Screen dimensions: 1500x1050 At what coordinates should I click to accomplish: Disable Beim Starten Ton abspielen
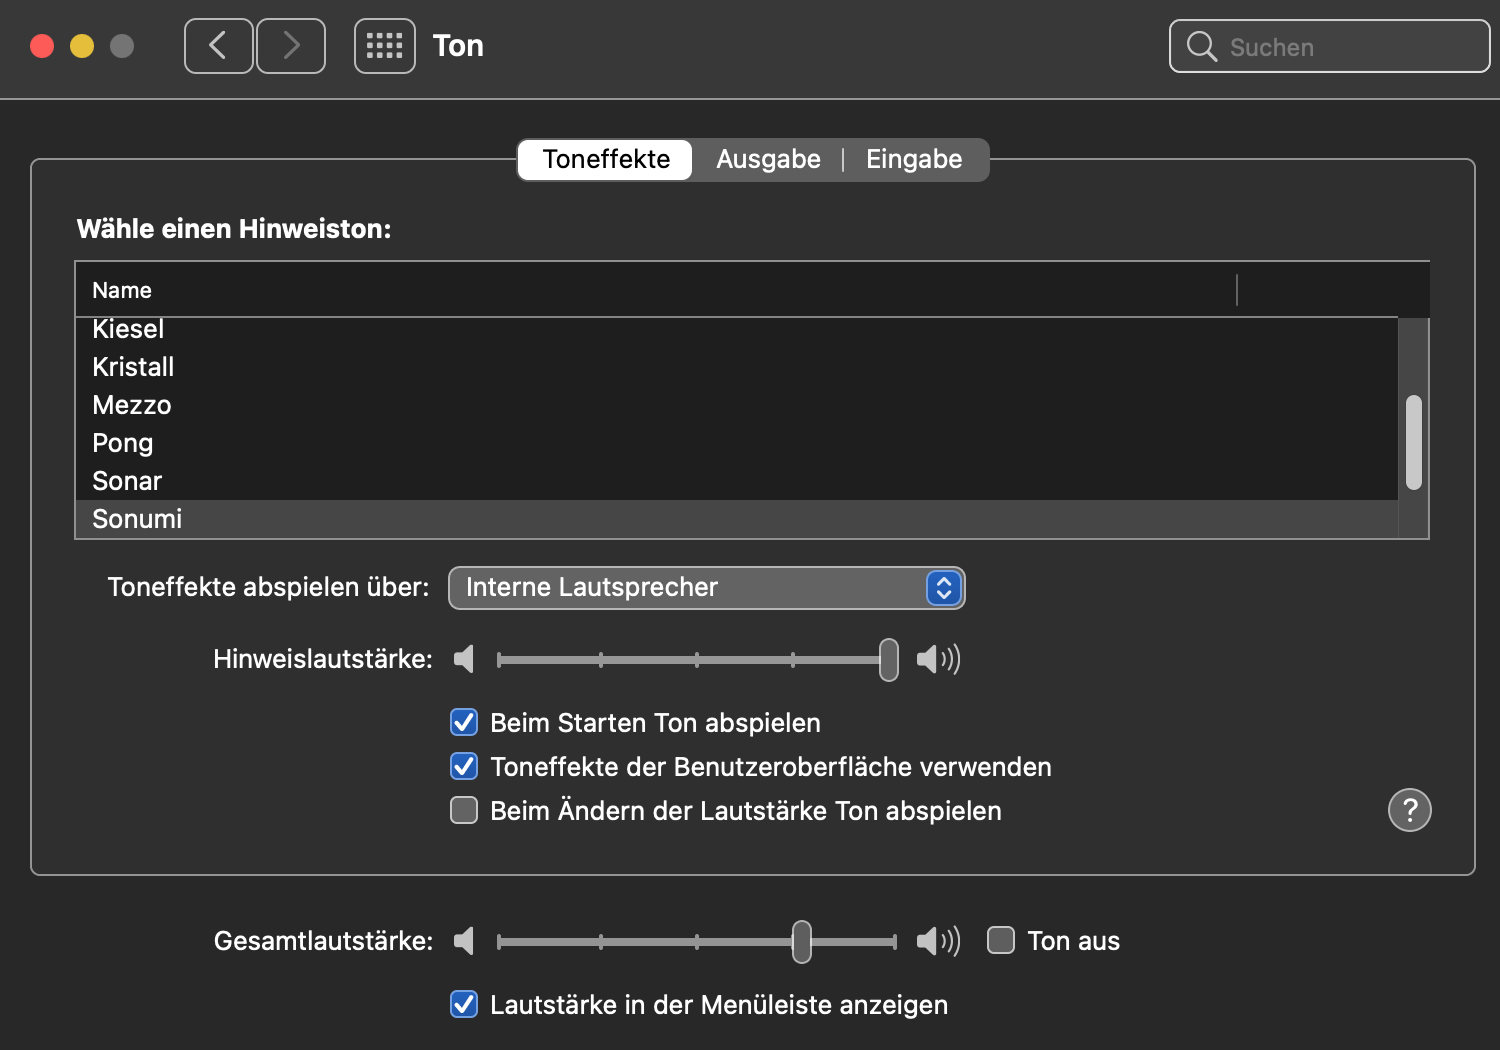pyautogui.click(x=464, y=722)
